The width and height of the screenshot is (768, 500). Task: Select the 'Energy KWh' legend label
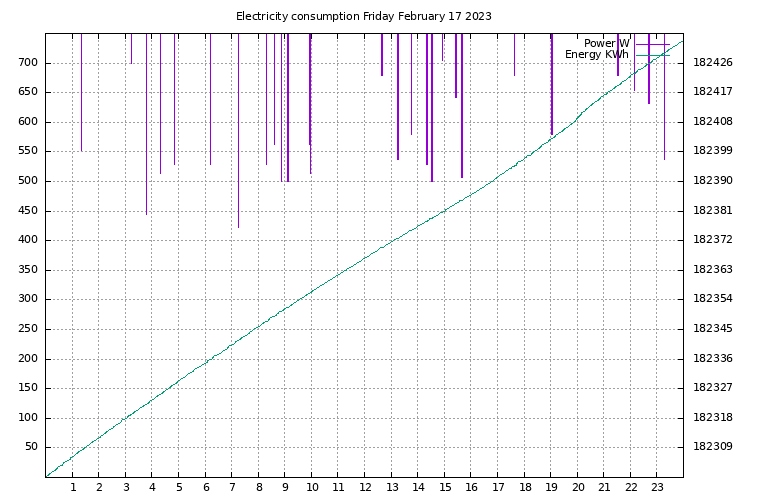pos(597,54)
